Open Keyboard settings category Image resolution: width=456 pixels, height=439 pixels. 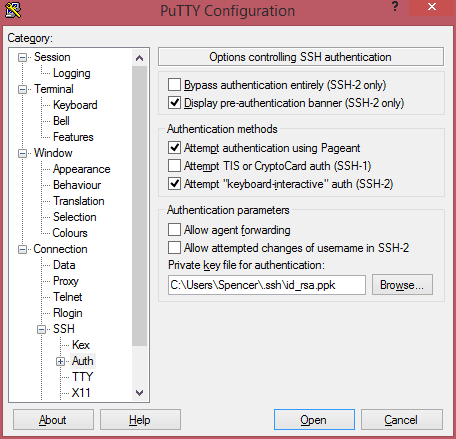pos(75,105)
